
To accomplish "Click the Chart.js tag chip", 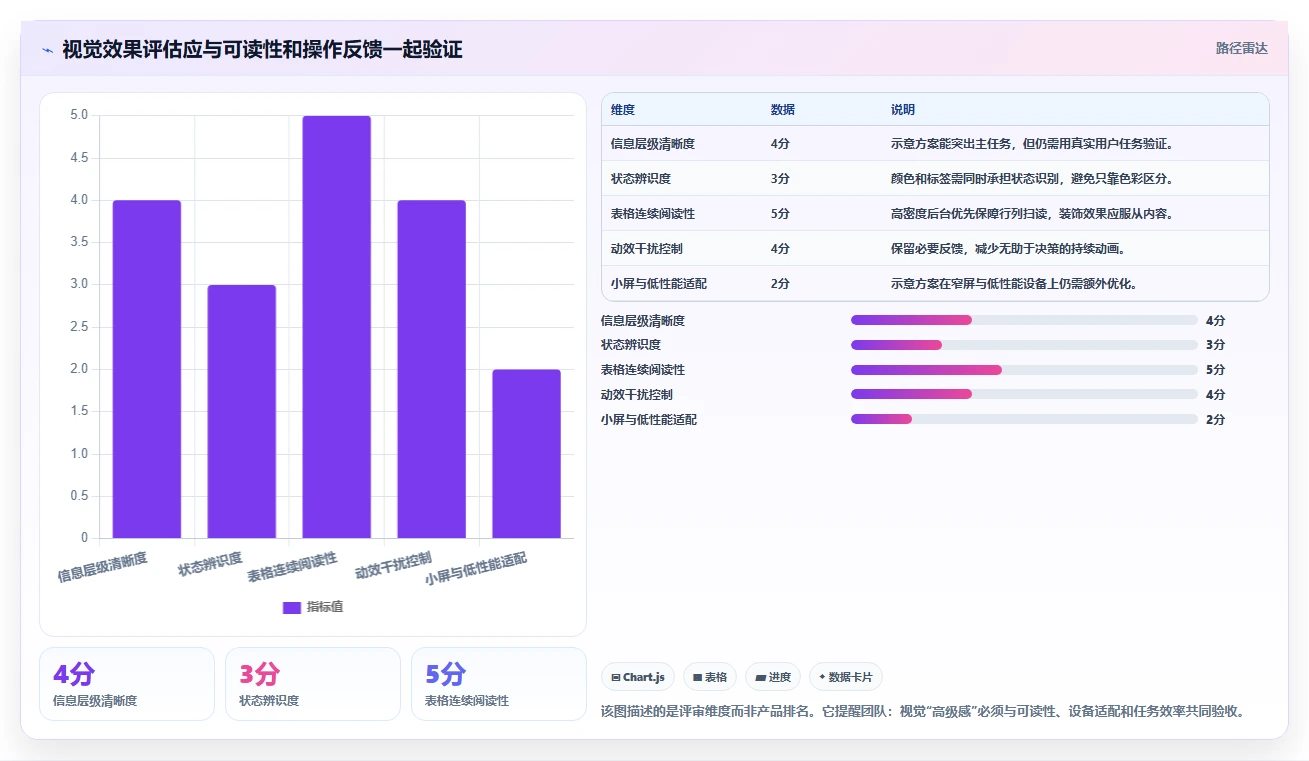I will click(638, 677).
